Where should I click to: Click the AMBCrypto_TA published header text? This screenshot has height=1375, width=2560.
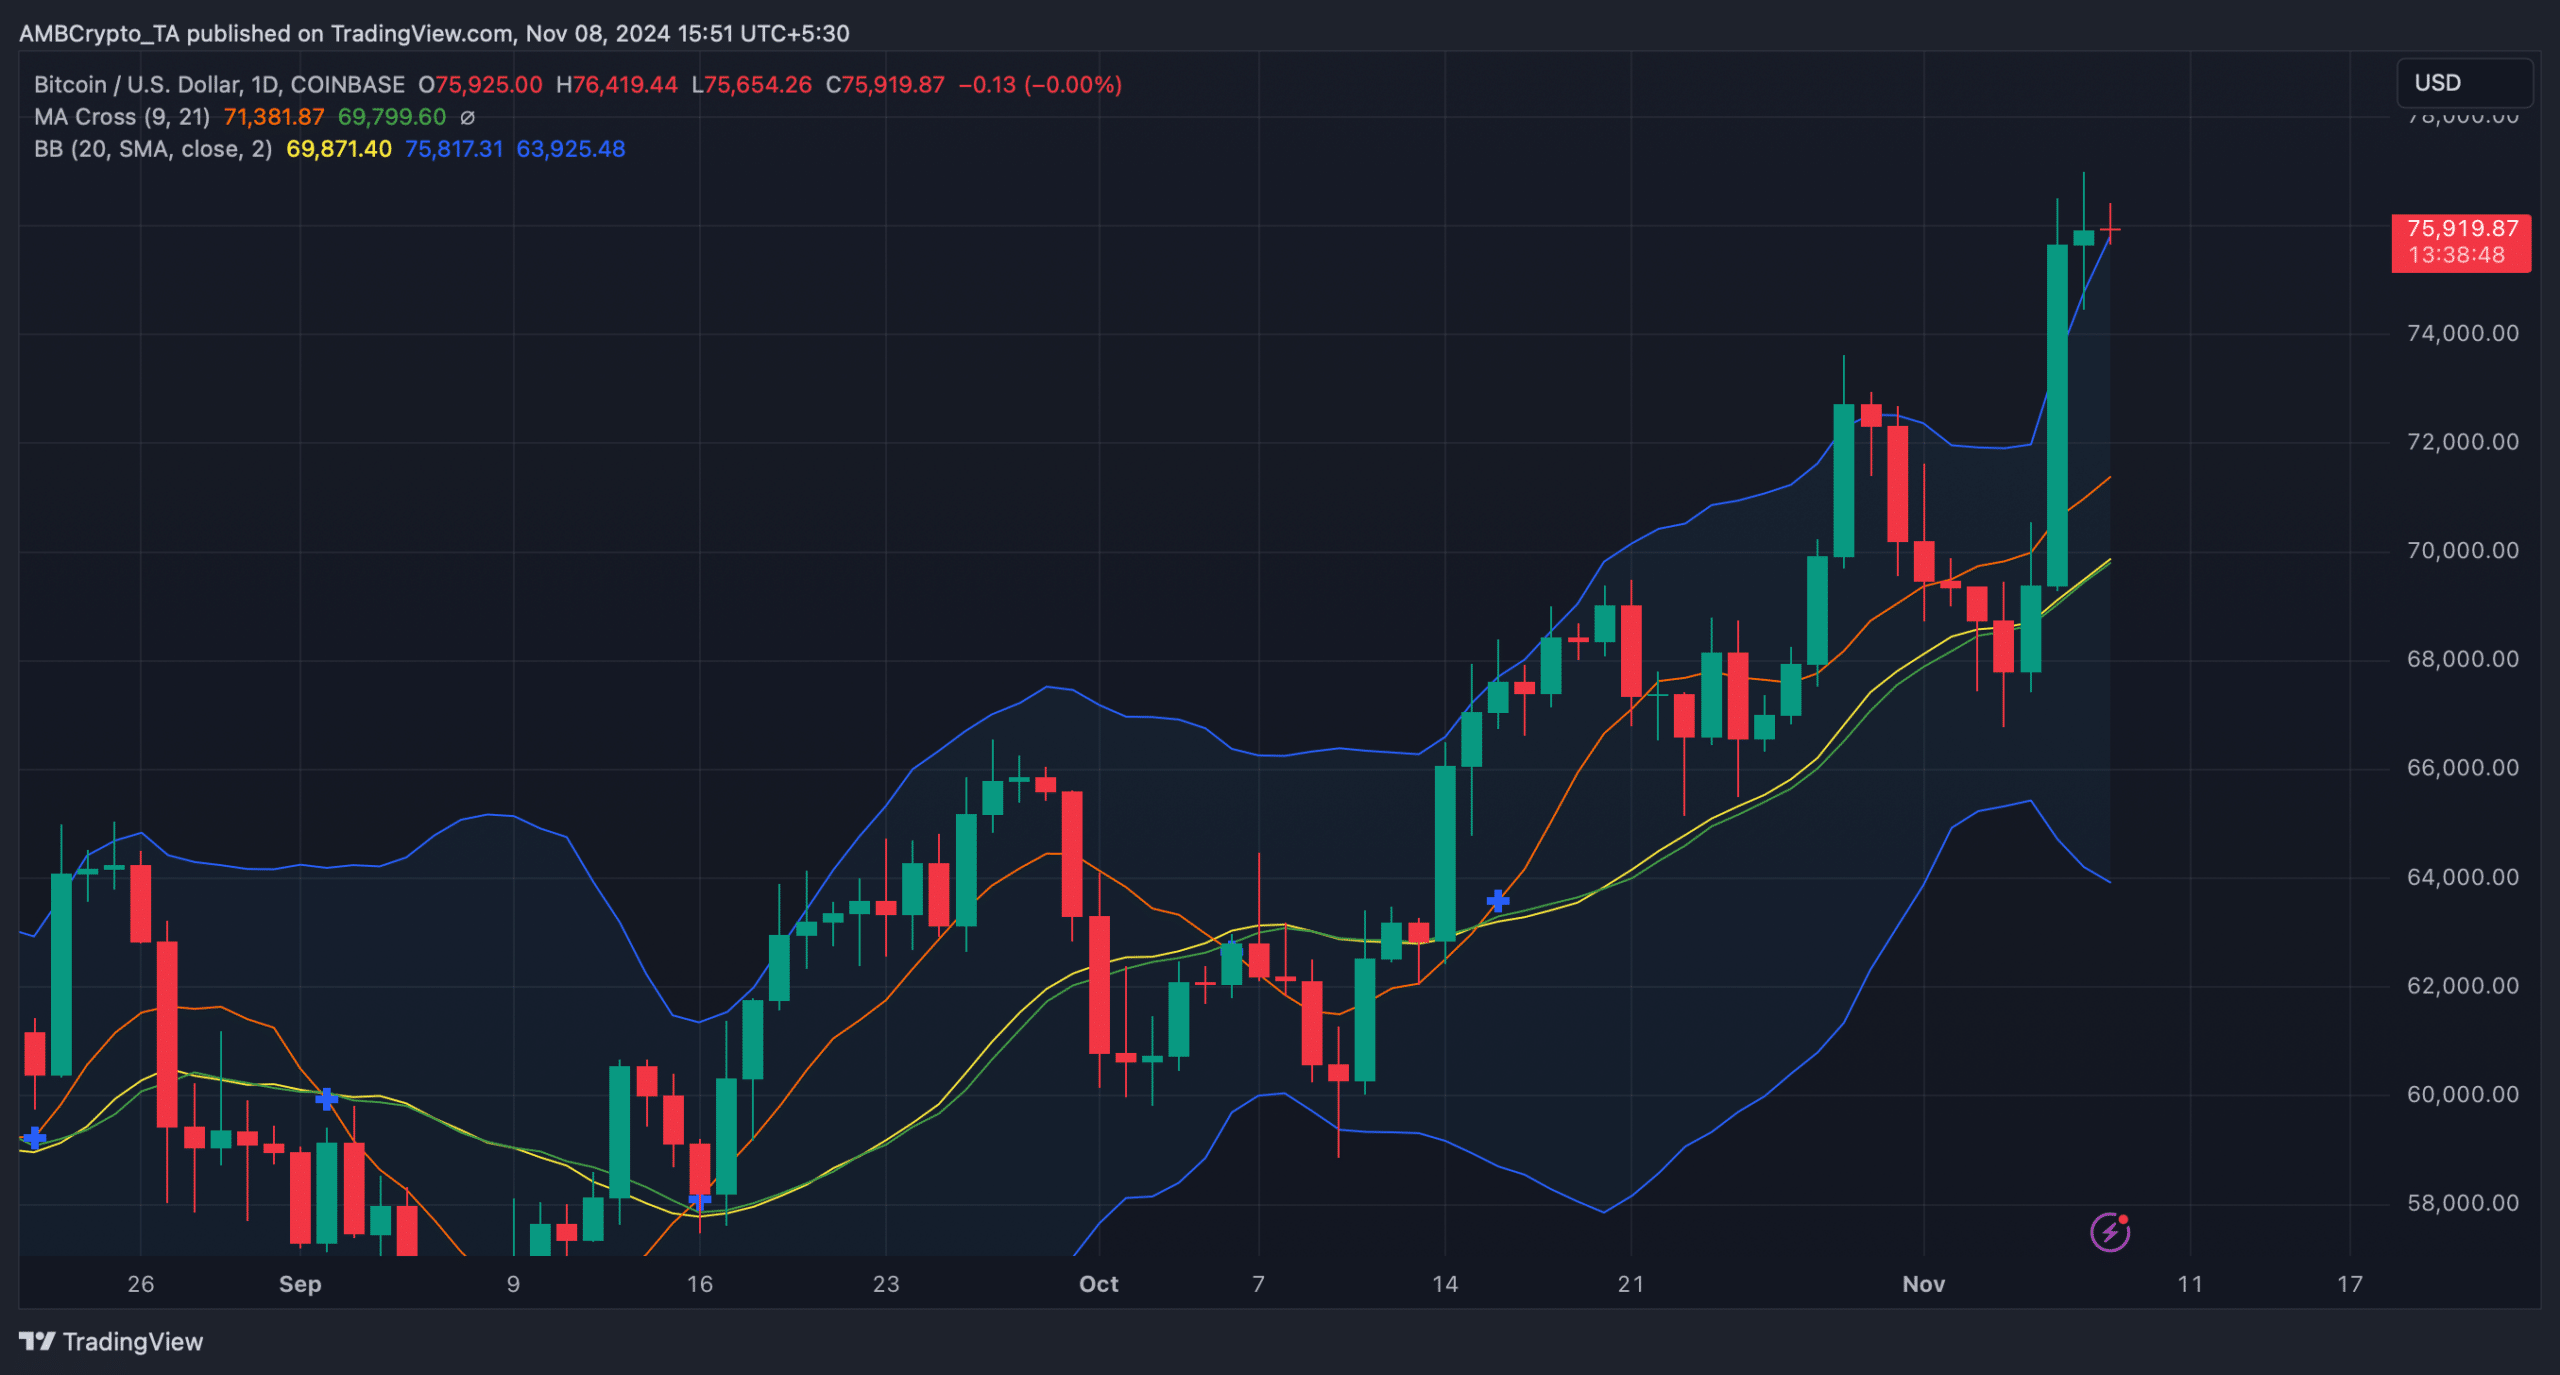434,34
